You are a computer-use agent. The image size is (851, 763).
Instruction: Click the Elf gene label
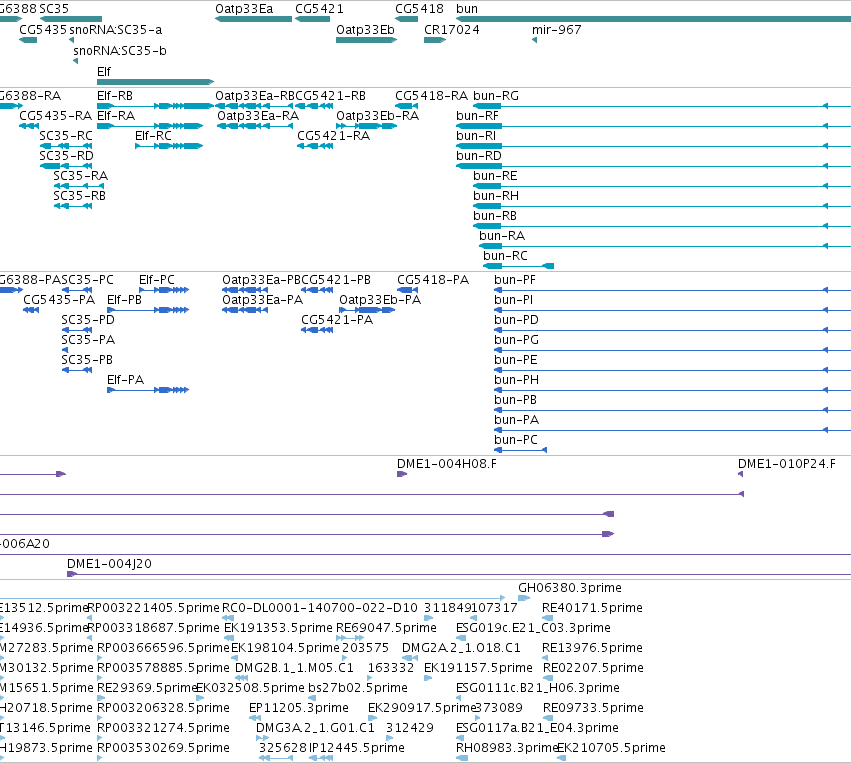(x=104, y=72)
